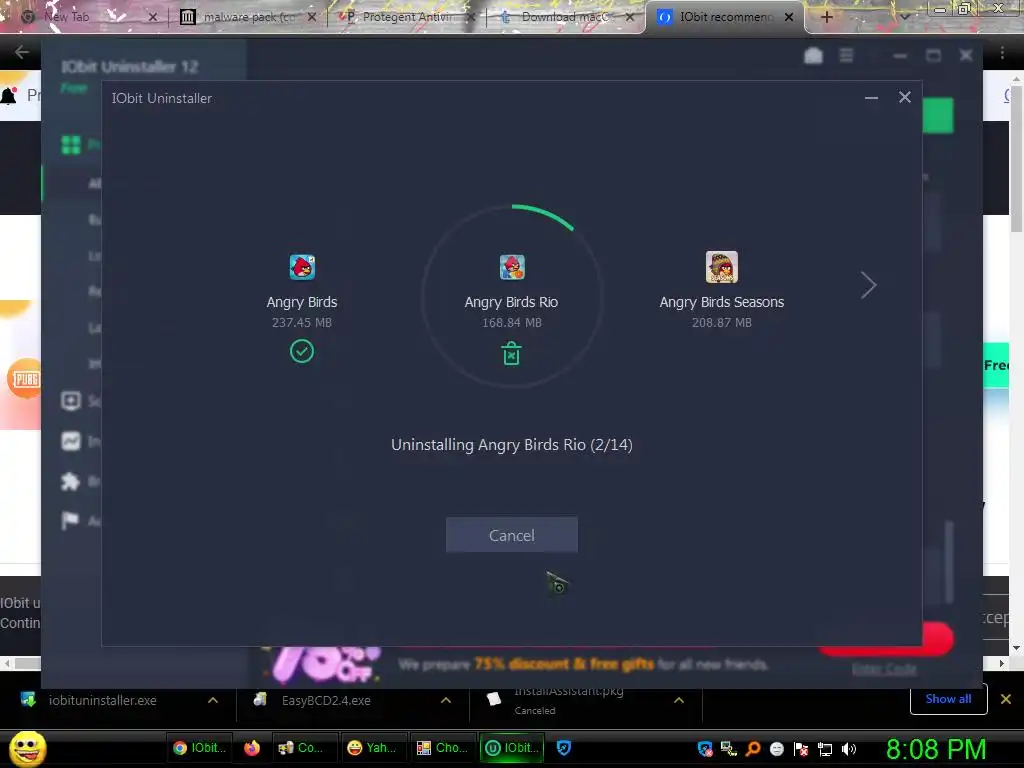Switch to IObit Uninstaller taskbar item
The width and height of the screenshot is (1024, 768).
click(513, 748)
